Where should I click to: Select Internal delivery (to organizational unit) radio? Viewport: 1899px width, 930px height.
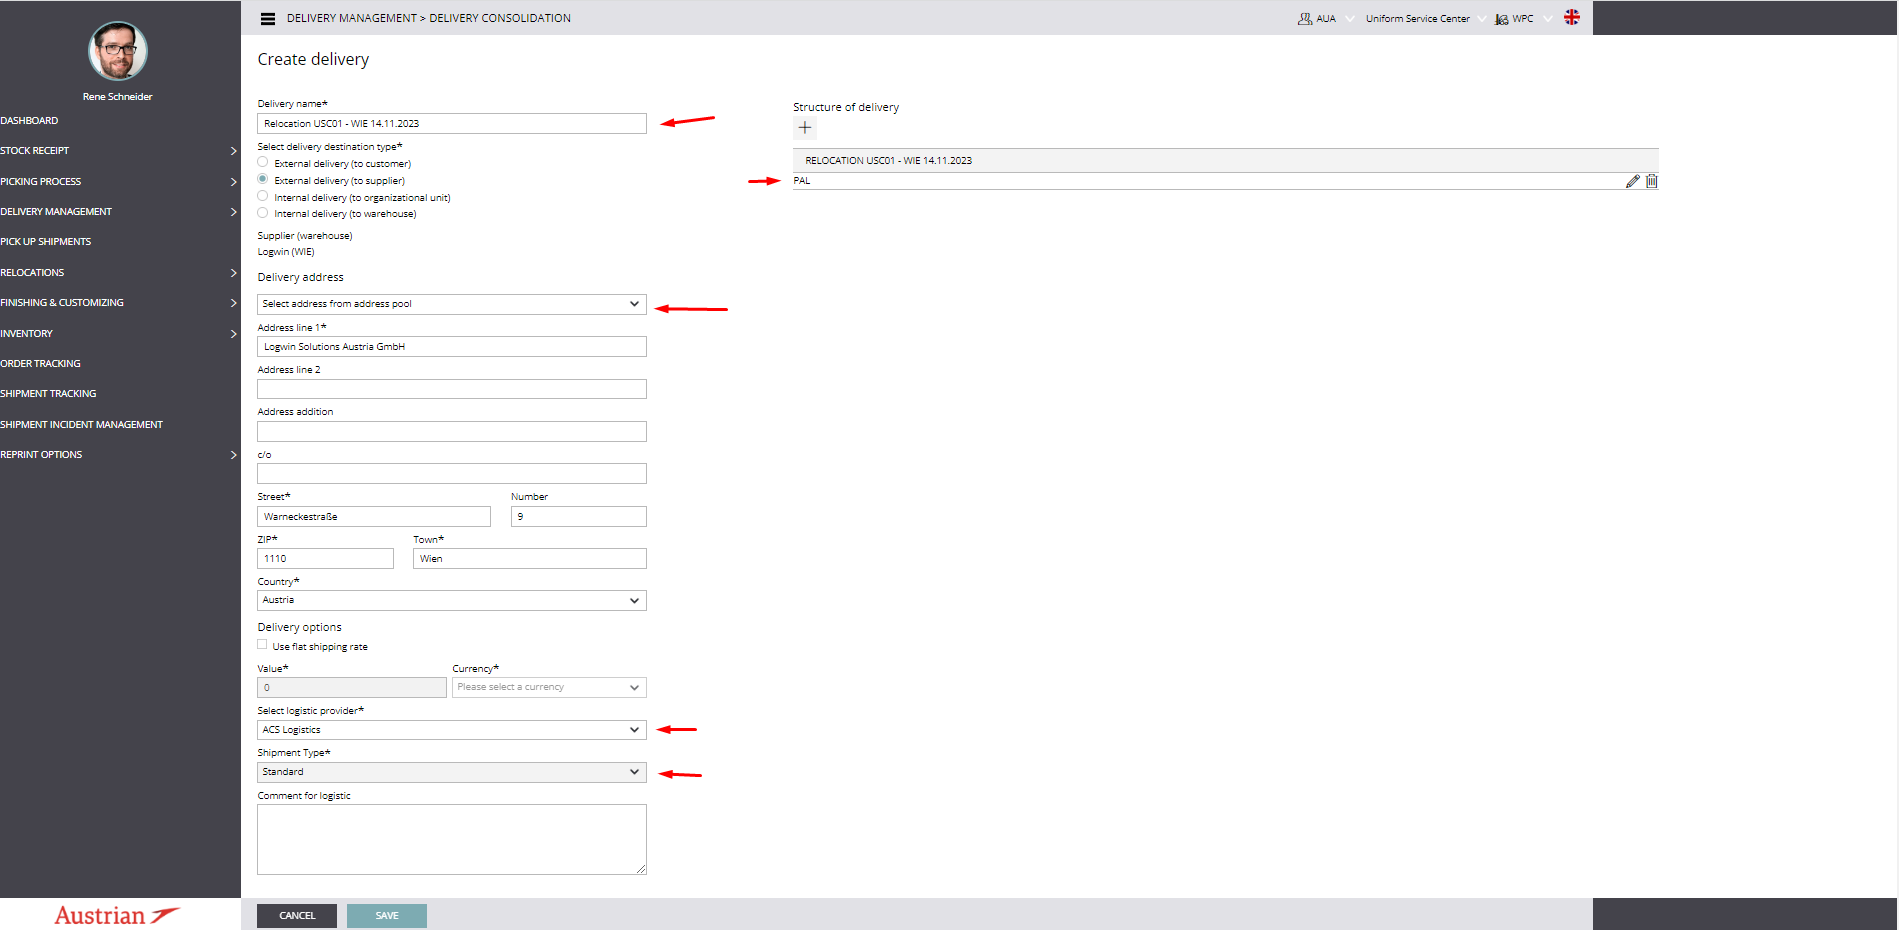(263, 196)
